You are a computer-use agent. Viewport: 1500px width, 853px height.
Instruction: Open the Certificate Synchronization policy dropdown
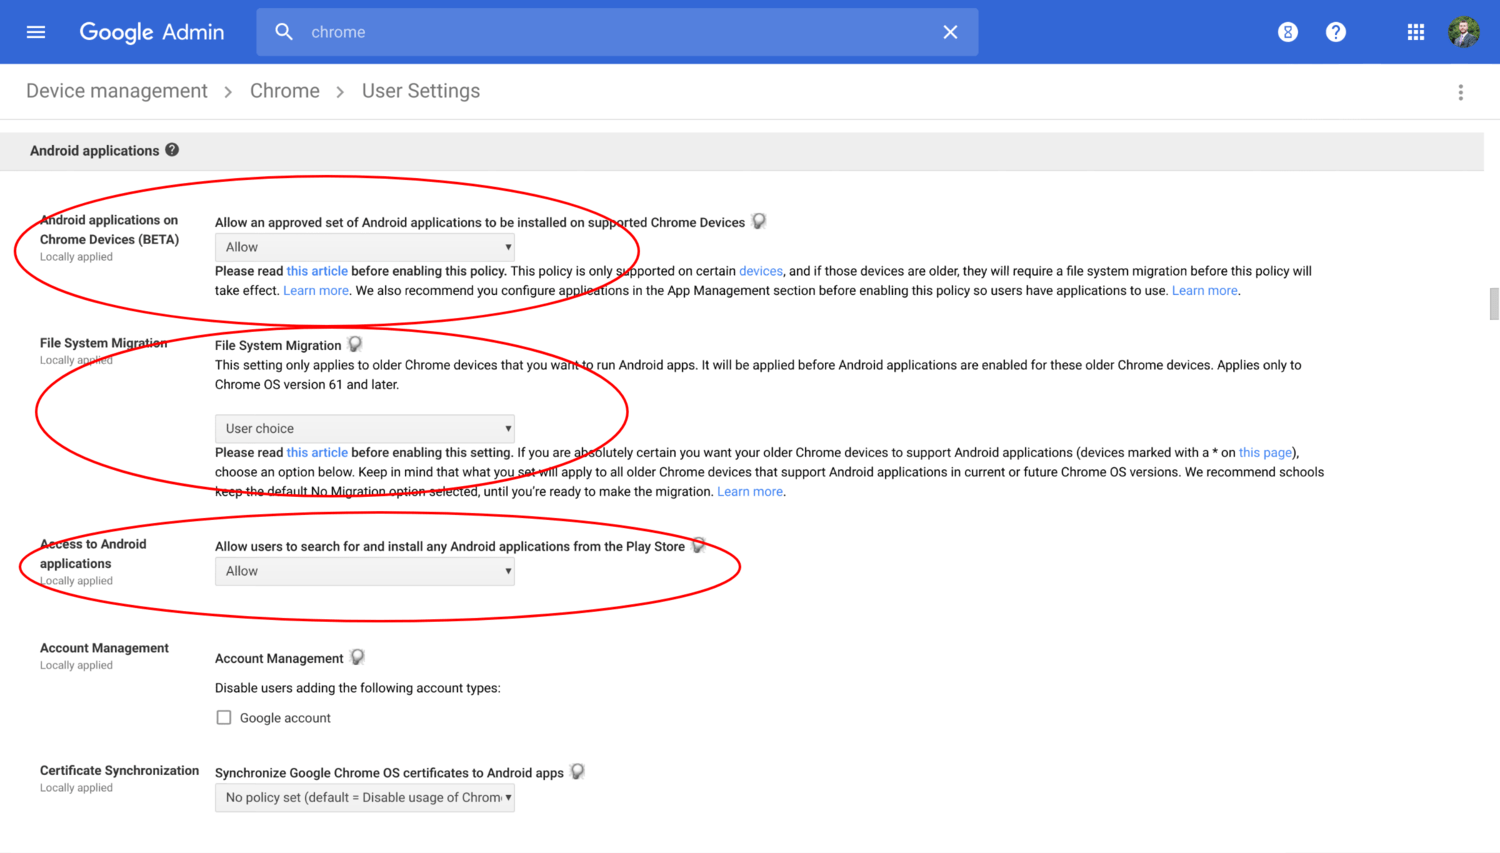(364, 798)
